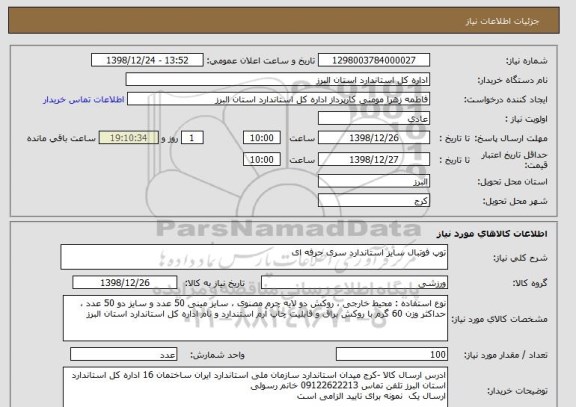Click the unit of measure field عدد

(123, 354)
